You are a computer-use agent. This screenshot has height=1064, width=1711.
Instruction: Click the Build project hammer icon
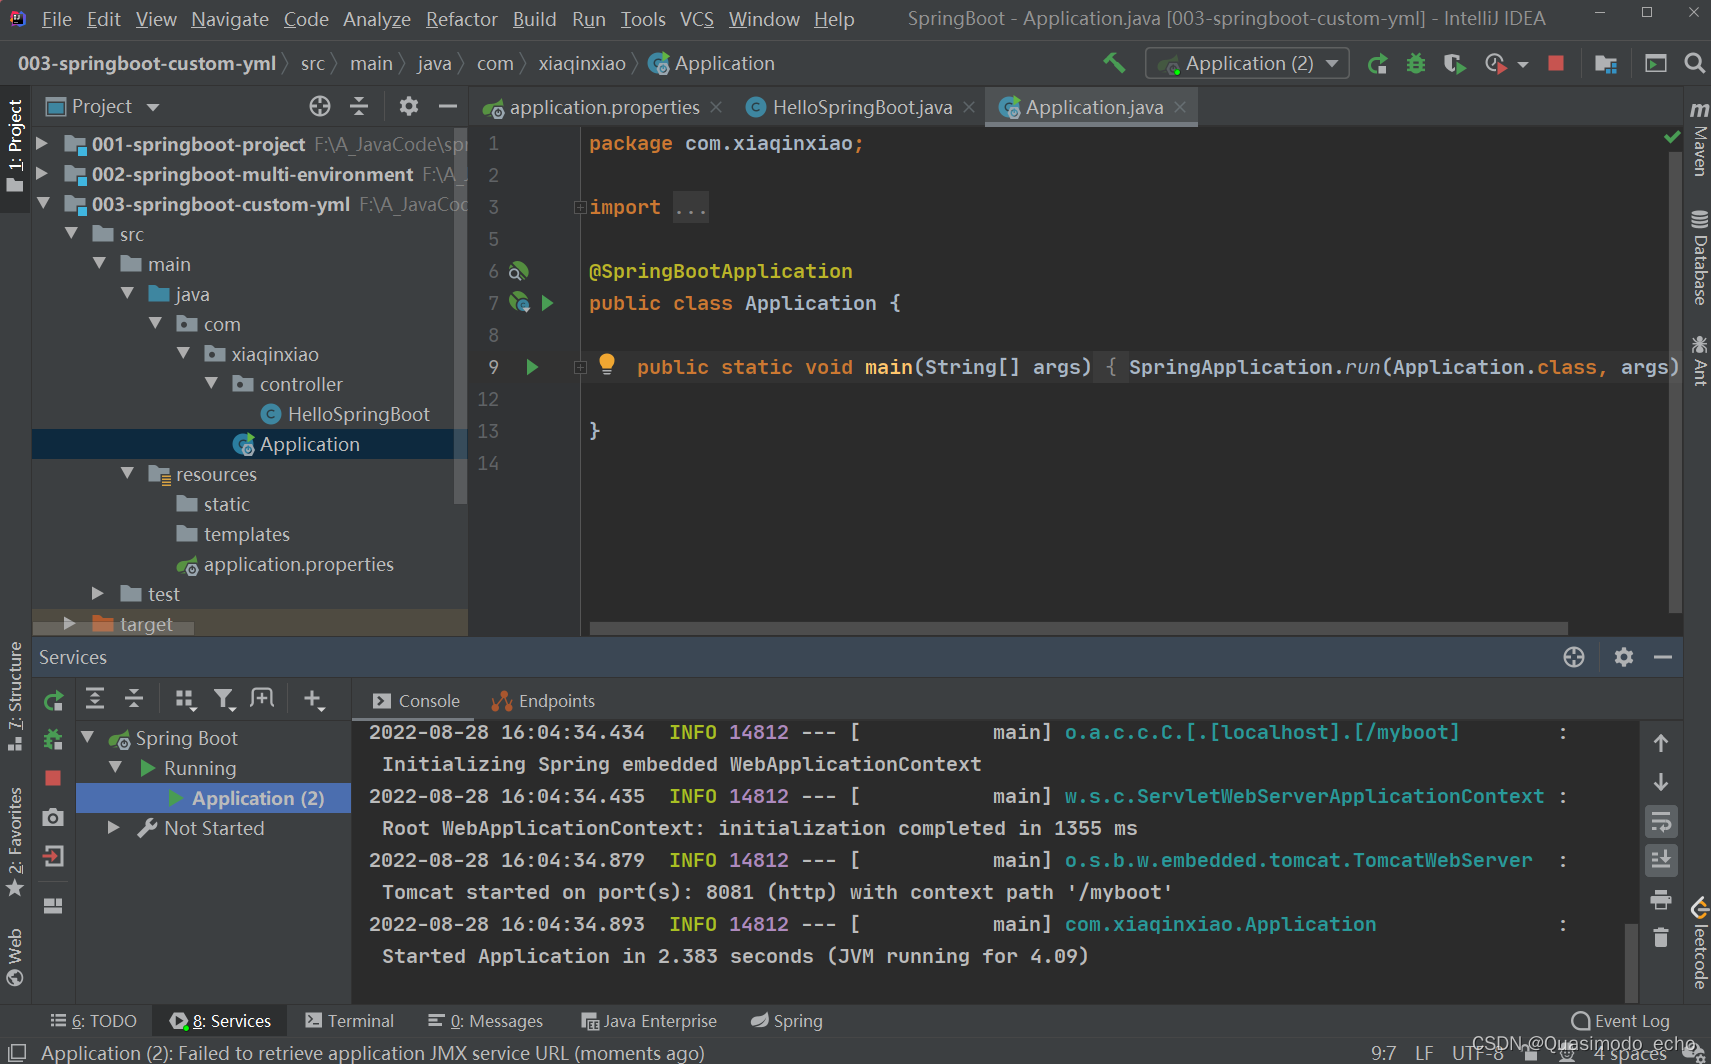click(x=1114, y=63)
